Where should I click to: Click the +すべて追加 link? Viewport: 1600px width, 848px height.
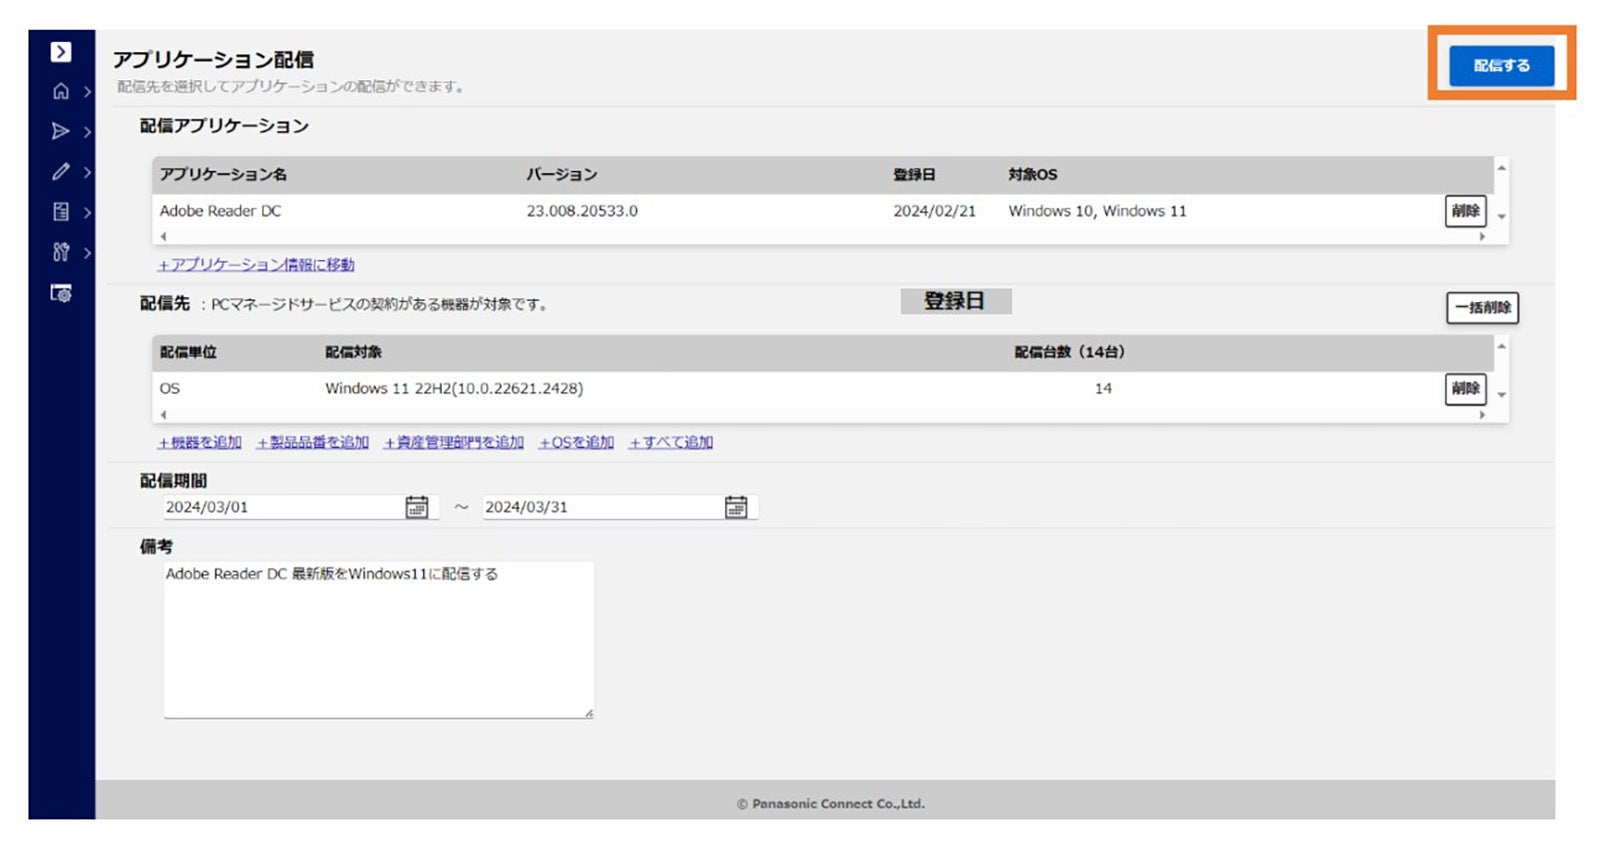(x=670, y=442)
